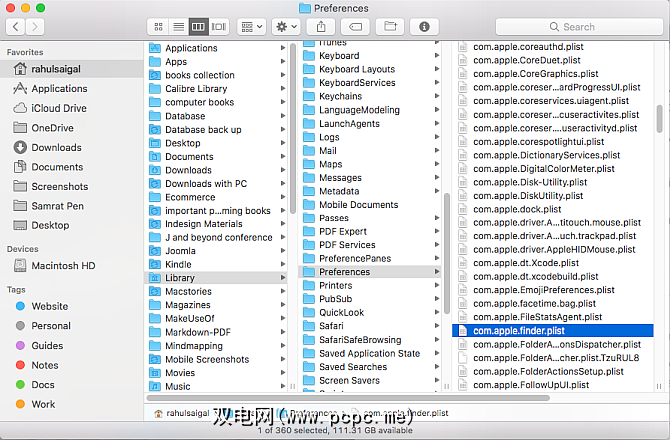Image resolution: width=670 pixels, height=440 pixels.
Task: Select com.apple.finder.plist file
Action: 552,331
